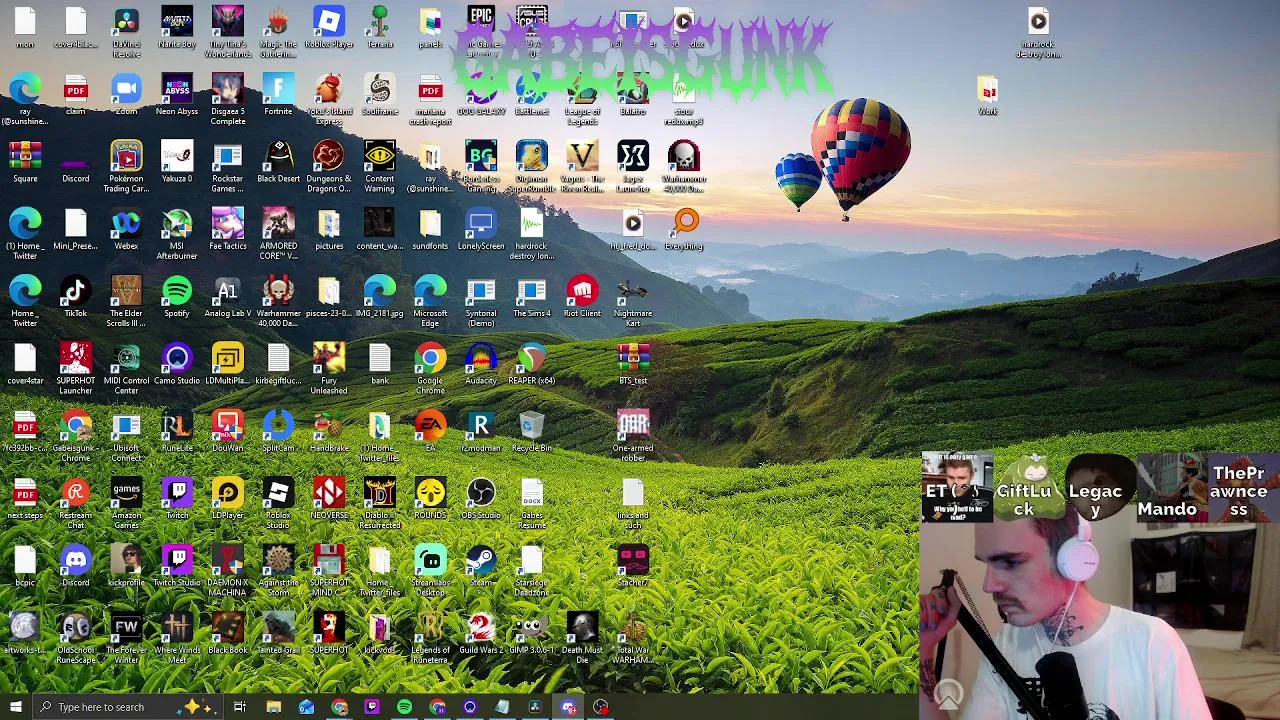1280x720 pixels.
Task: Select the Nightmare Kart desktop icon
Action: pyautogui.click(x=633, y=302)
